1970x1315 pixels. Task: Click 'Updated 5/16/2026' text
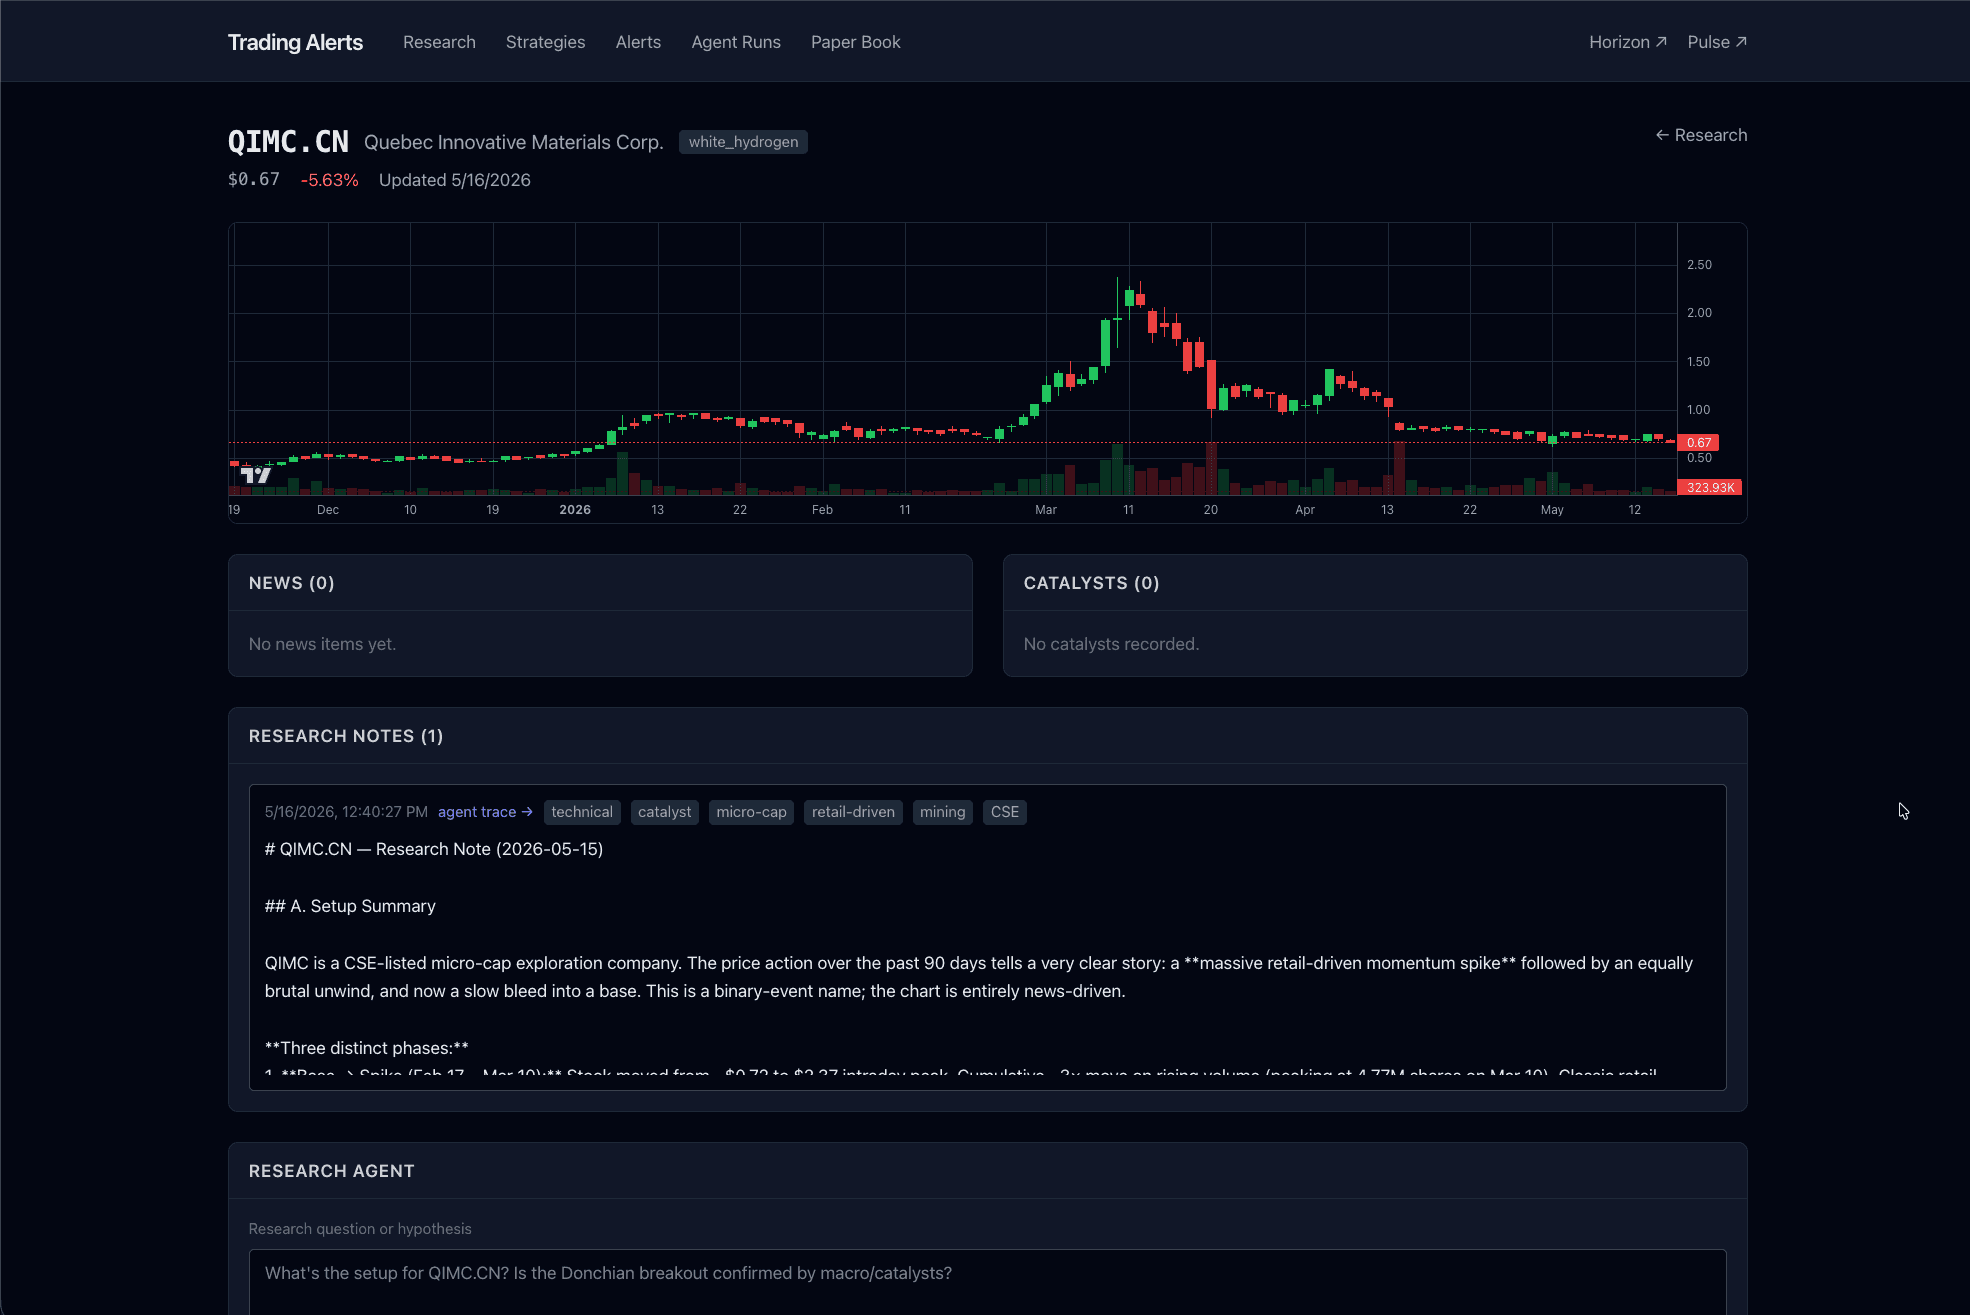455,180
